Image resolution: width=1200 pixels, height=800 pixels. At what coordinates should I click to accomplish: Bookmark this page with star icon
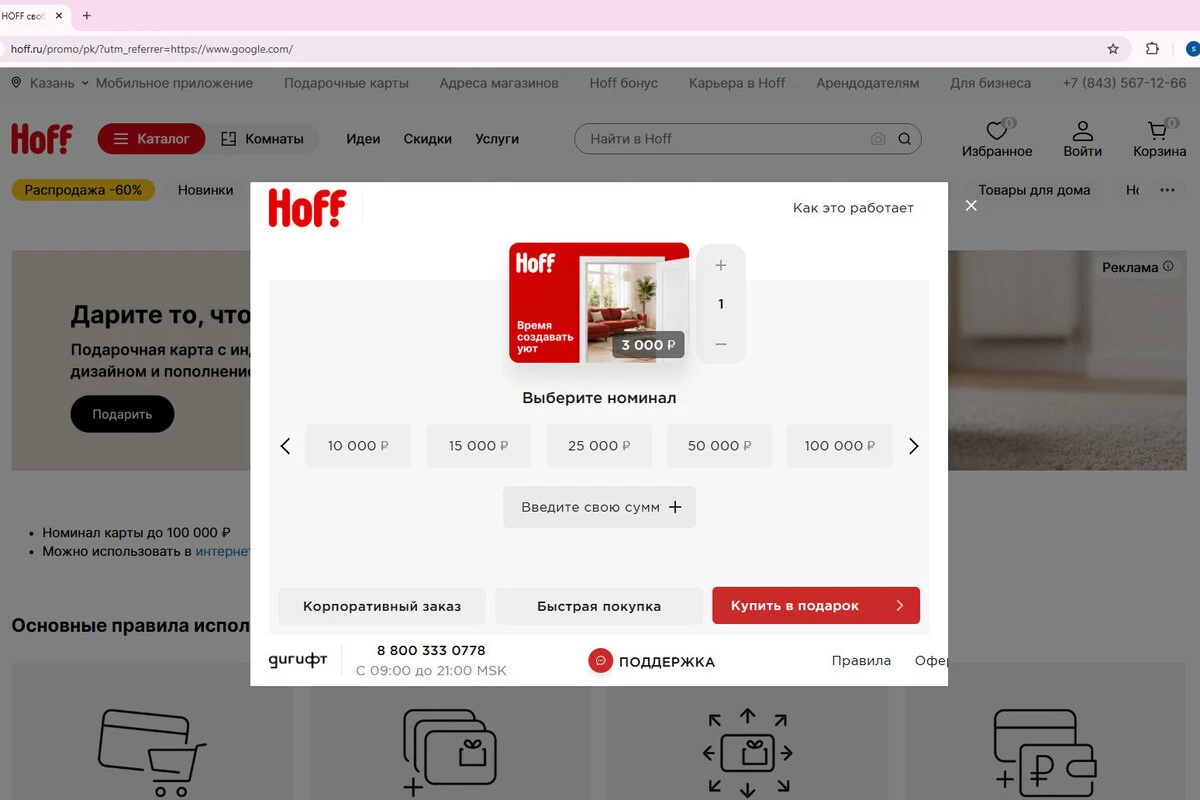pos(1113,48)
